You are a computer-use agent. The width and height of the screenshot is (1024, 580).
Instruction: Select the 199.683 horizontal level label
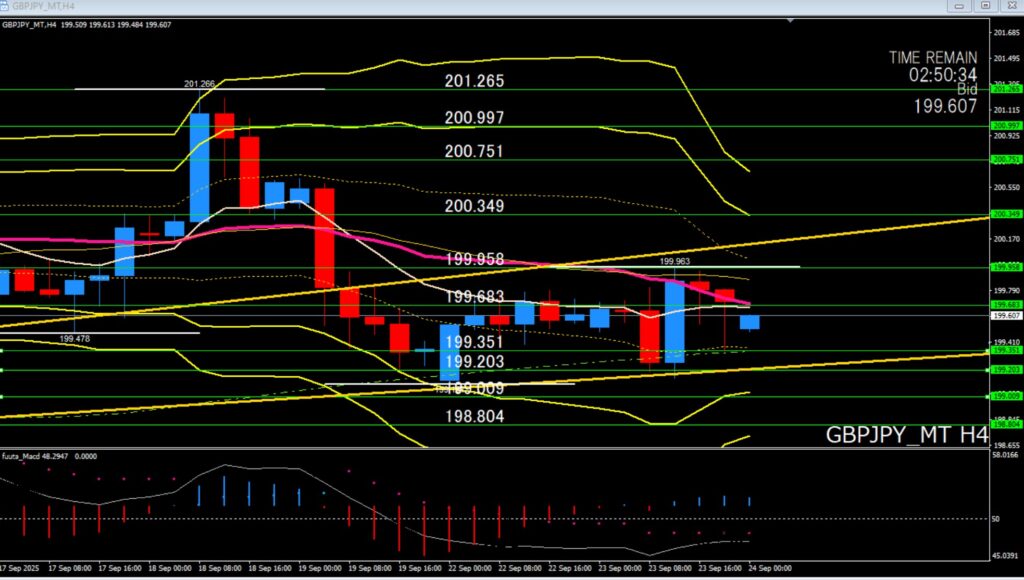(x=474, y=297)
